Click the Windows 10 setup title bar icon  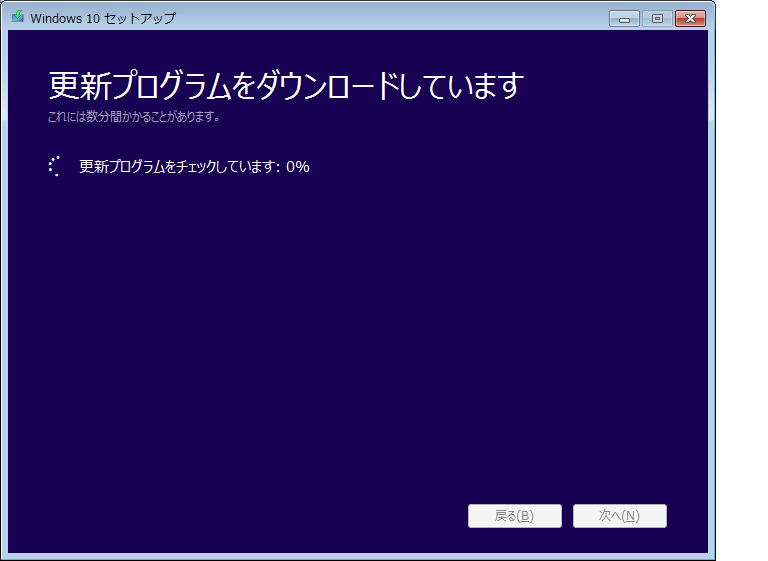pyautogui.click(x=18, y=17)
